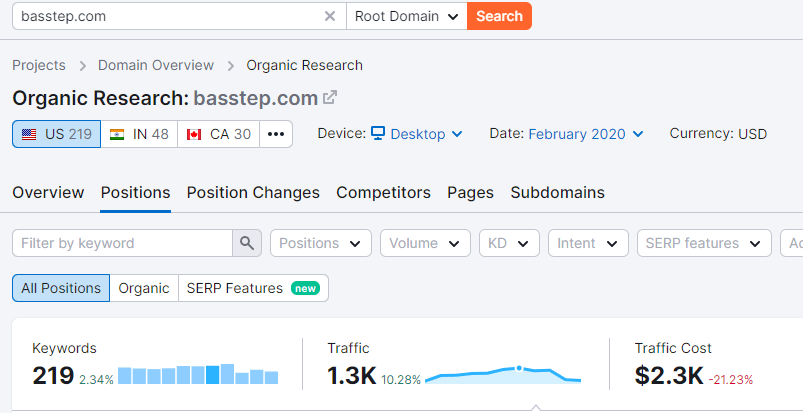Open the Root Domain dropdown
803x413 pixels.
(407, 16)
